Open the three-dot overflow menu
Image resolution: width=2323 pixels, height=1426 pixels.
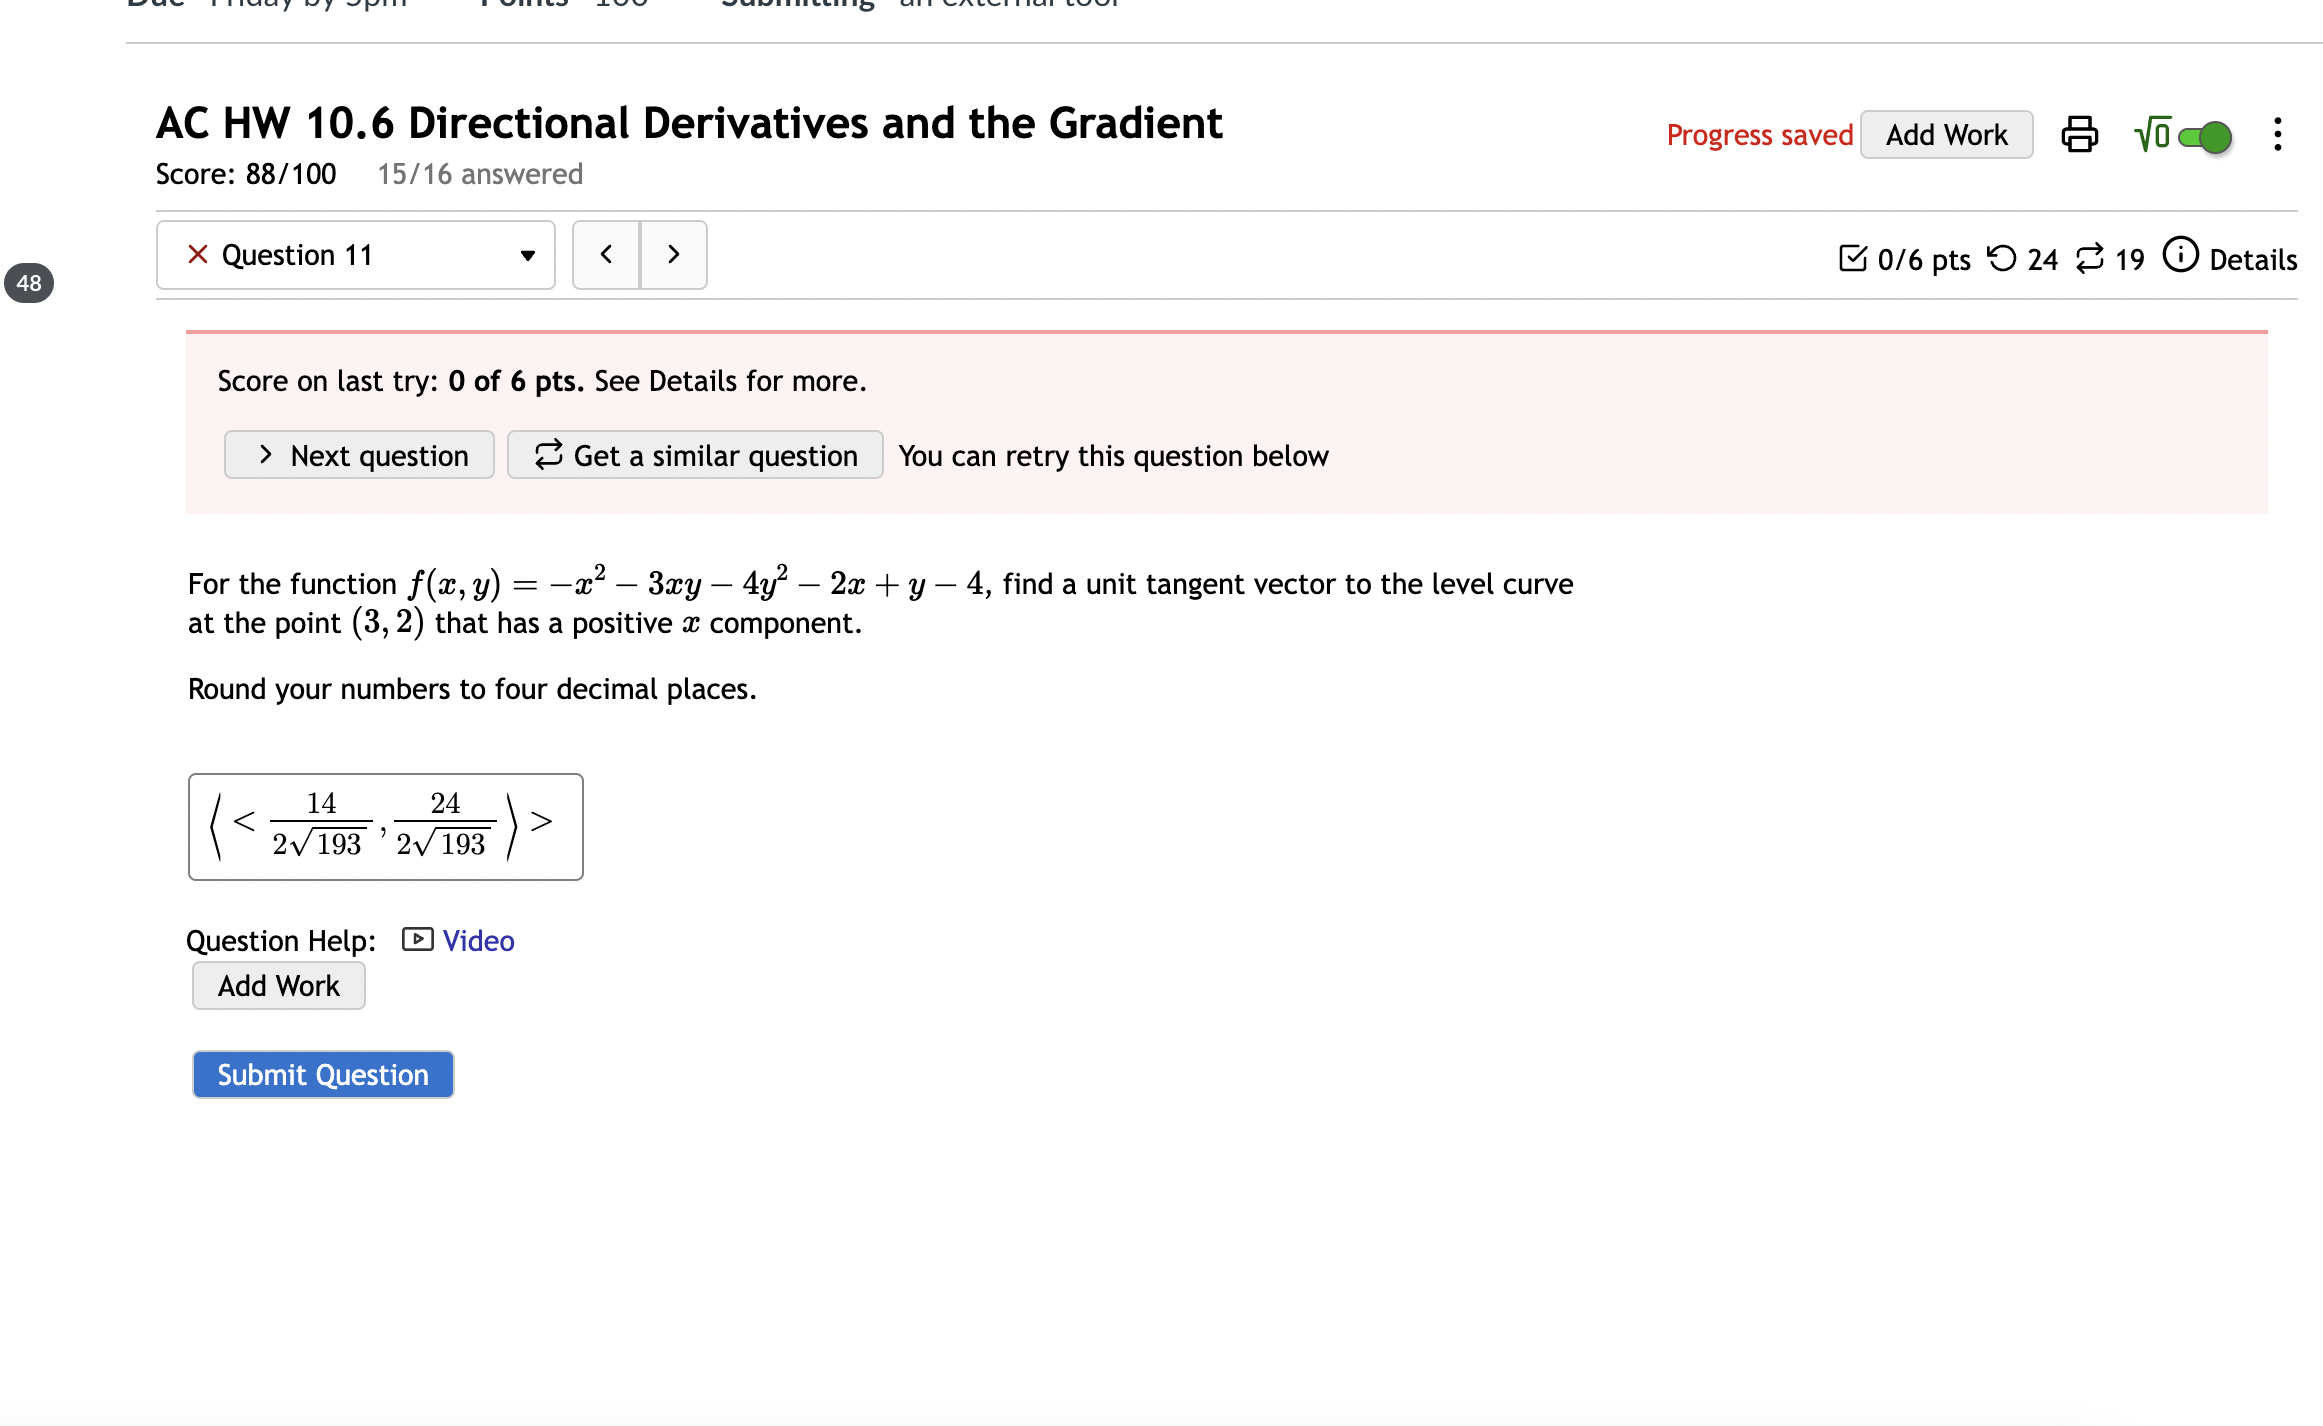point(2277,134)
